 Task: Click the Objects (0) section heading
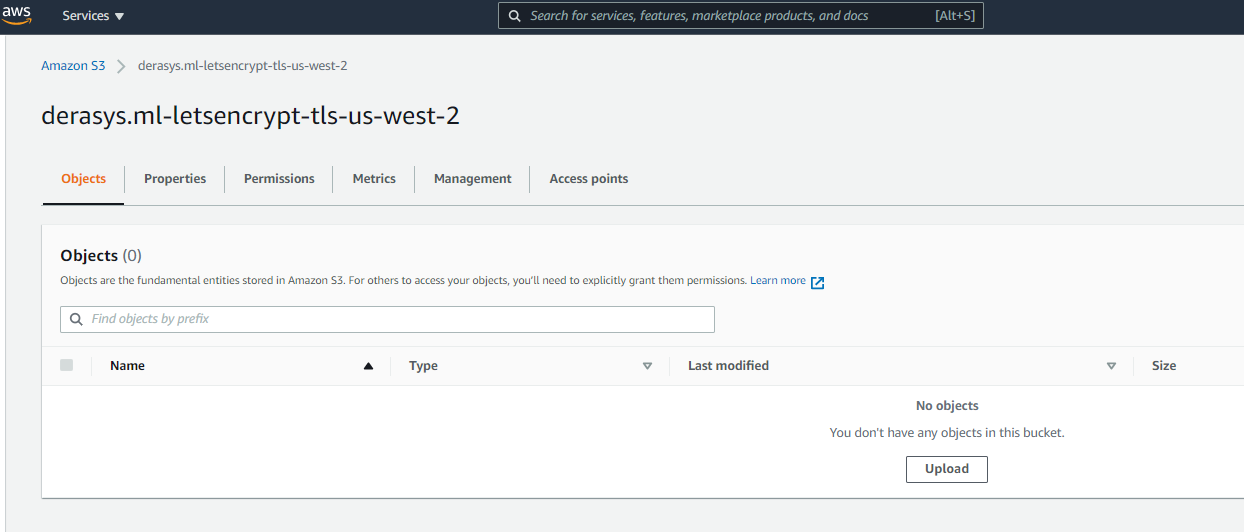point(101,256)
